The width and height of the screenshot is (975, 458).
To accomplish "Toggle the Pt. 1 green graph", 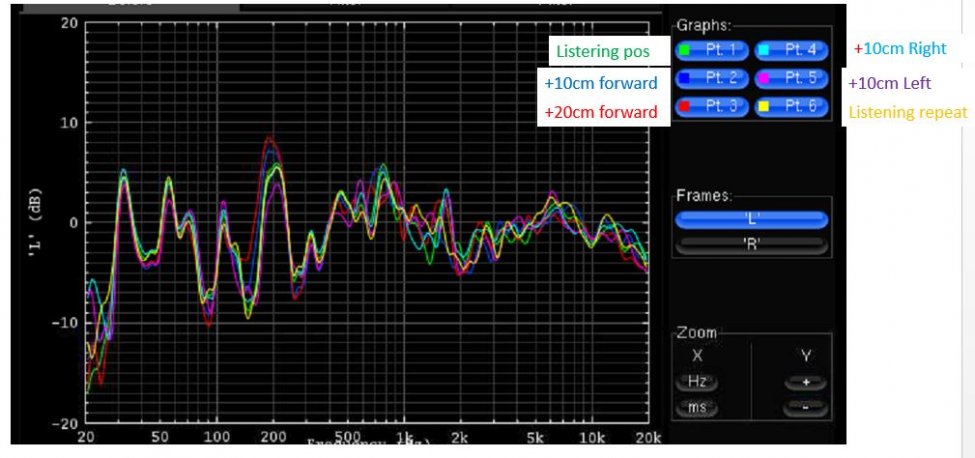I will point(712,50).
